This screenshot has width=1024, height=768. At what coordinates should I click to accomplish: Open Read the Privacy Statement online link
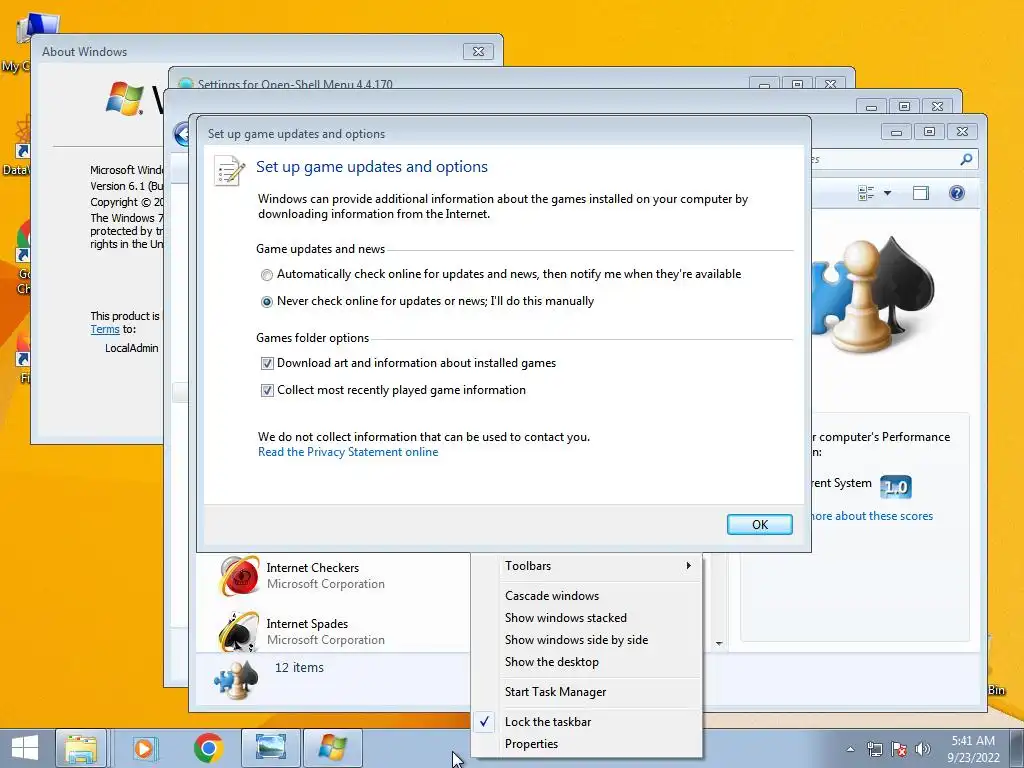(348, 452)
